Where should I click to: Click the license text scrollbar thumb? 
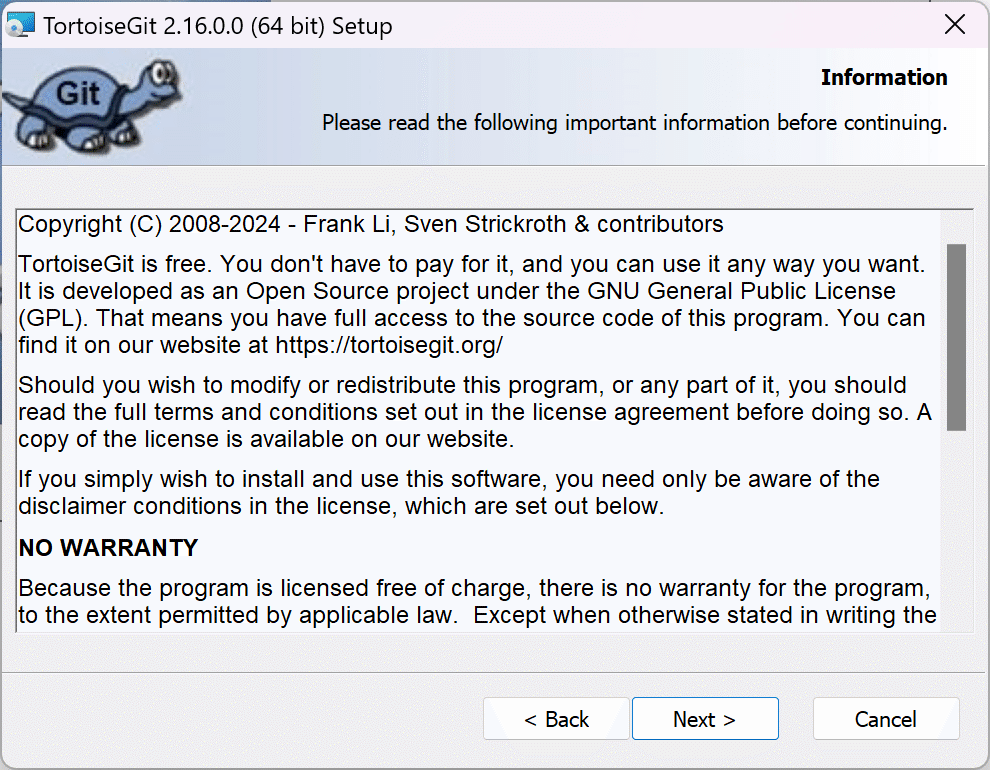pos(956,336)
